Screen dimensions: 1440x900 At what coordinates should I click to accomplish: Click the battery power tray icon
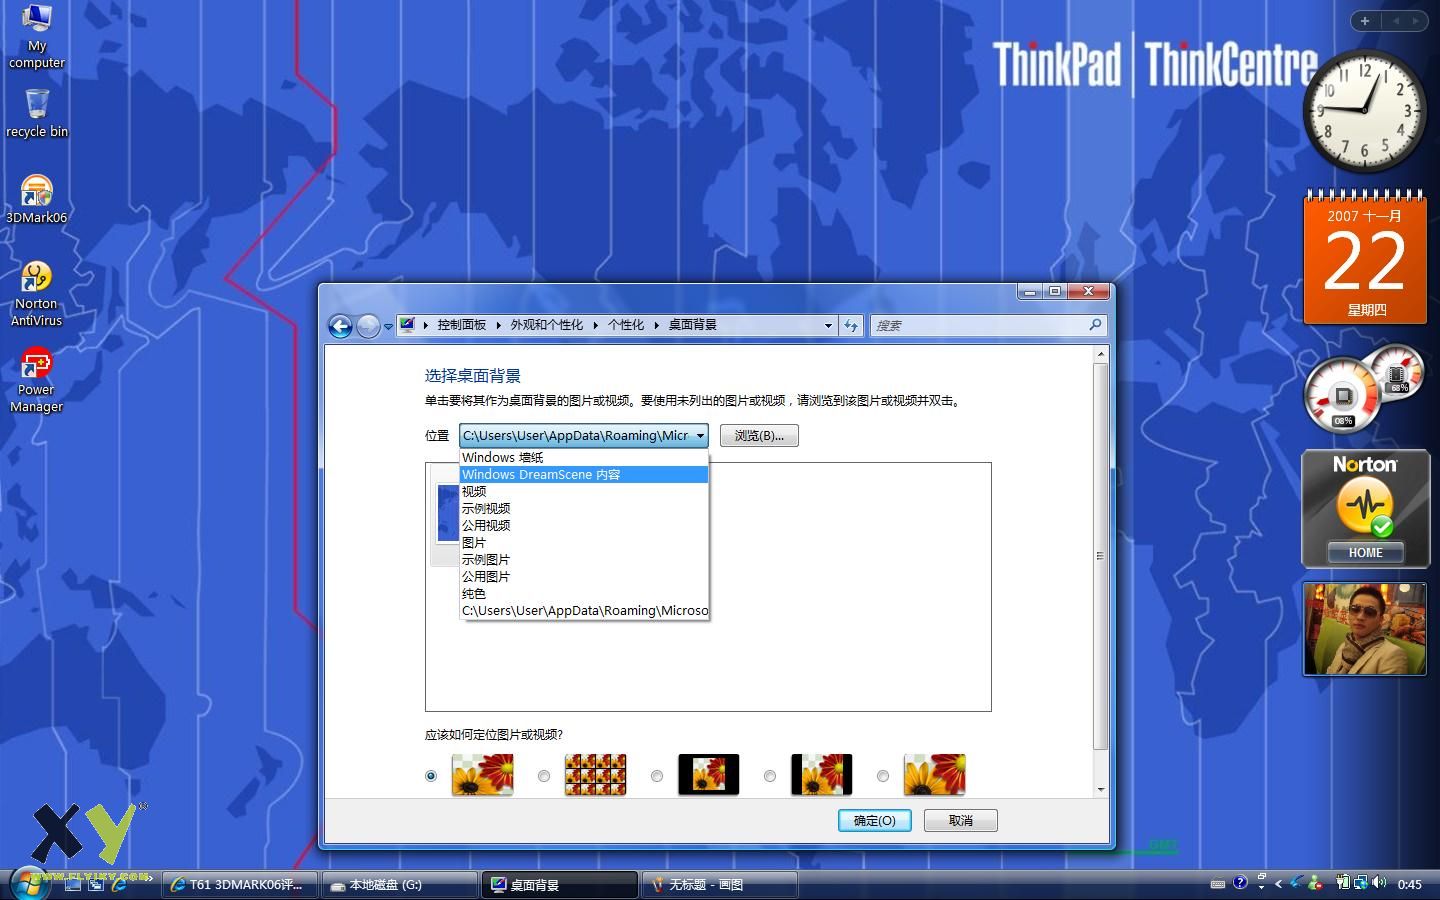[1343, 883]
